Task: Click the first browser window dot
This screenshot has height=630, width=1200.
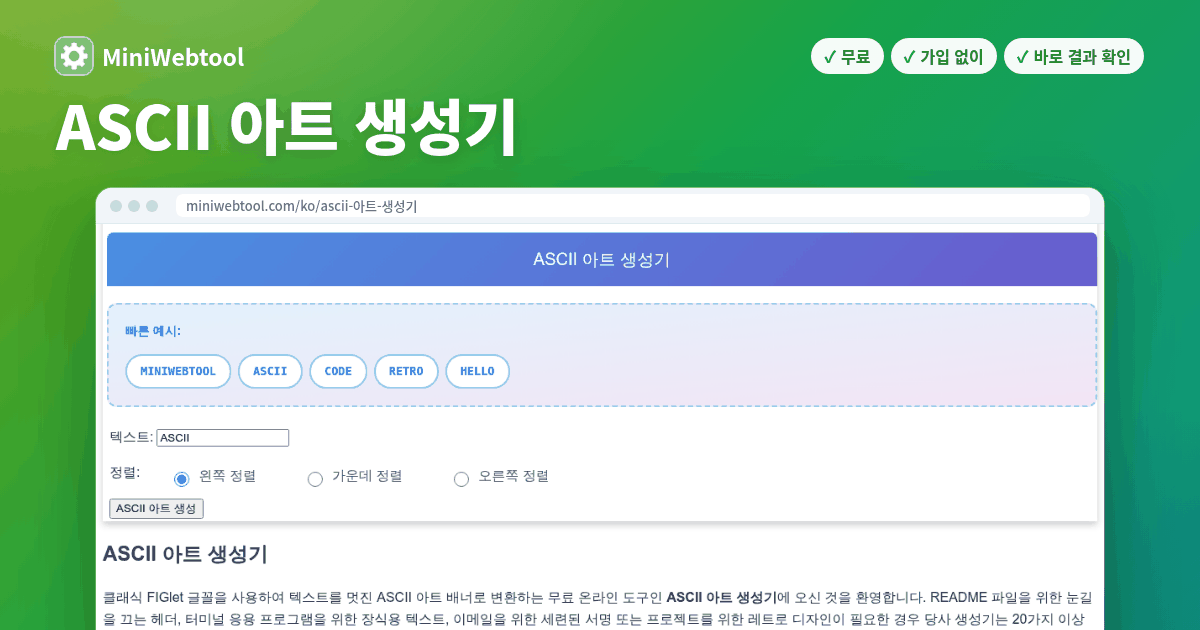Action: (x=116, y=206)
